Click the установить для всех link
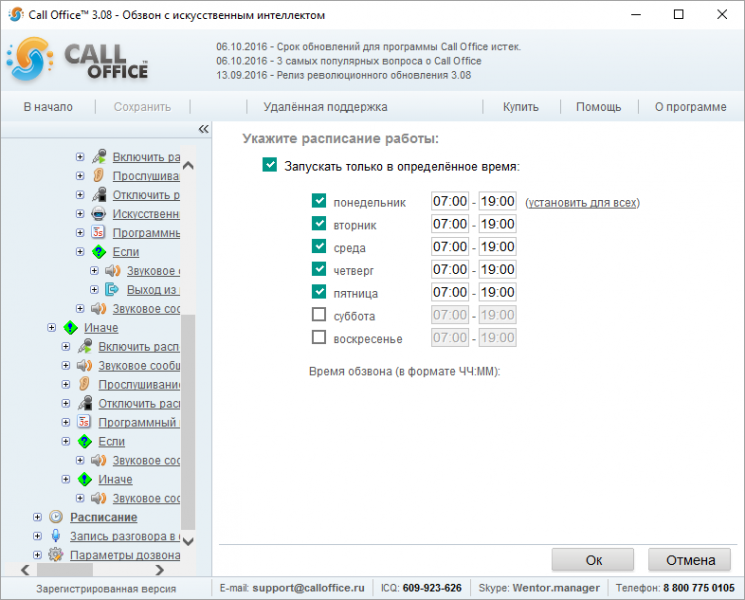745x600 pixels. click(x=583, y=203)
